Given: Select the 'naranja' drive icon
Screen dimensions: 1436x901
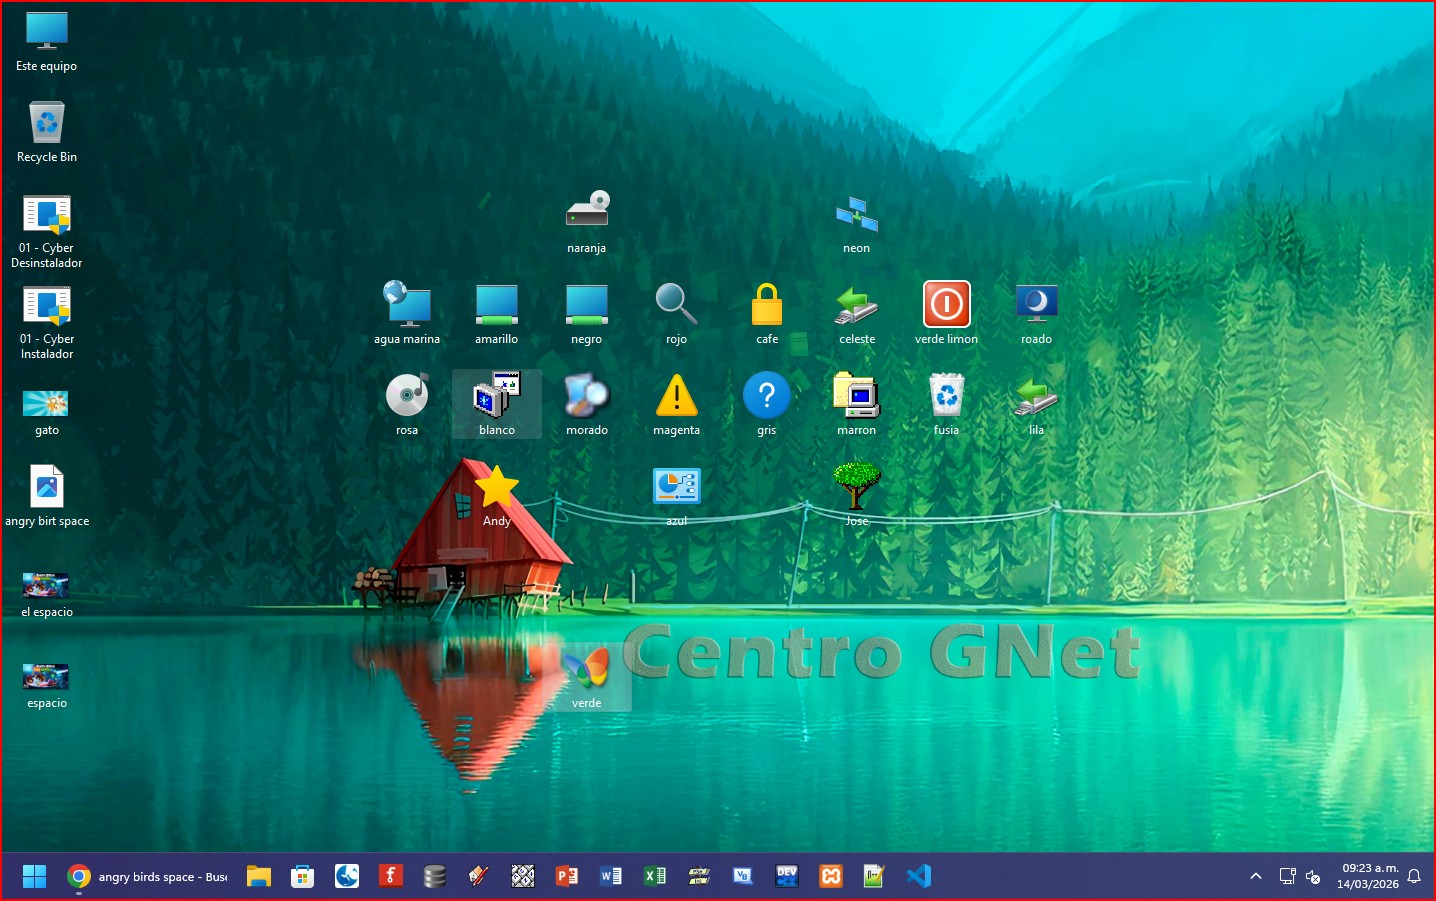Looking at the screenshot, I should 587,211.
